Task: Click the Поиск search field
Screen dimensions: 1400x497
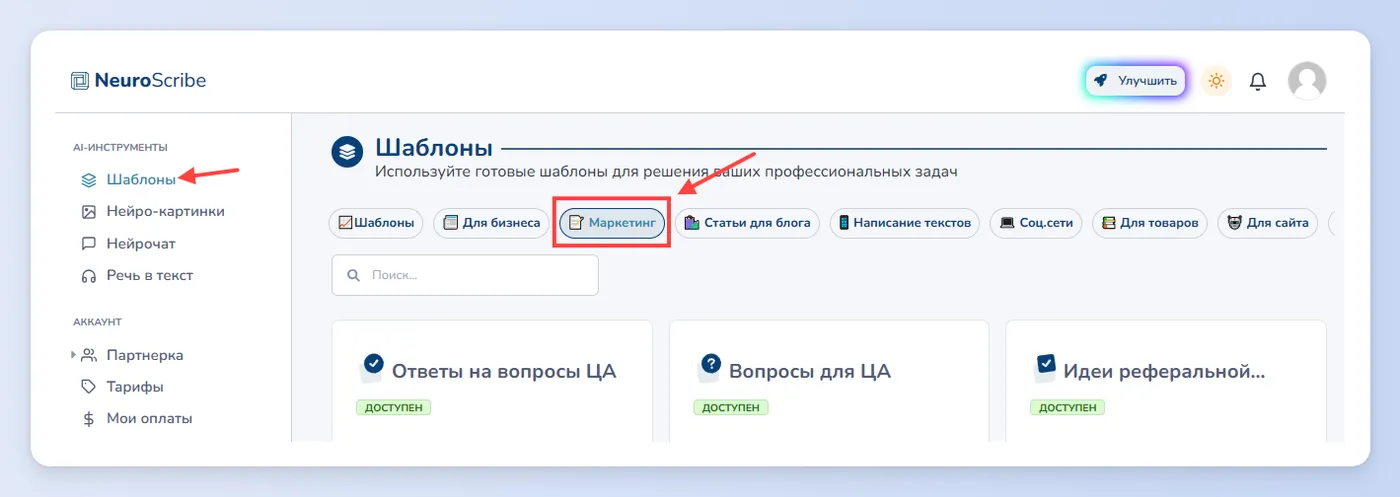Action: 465,275
